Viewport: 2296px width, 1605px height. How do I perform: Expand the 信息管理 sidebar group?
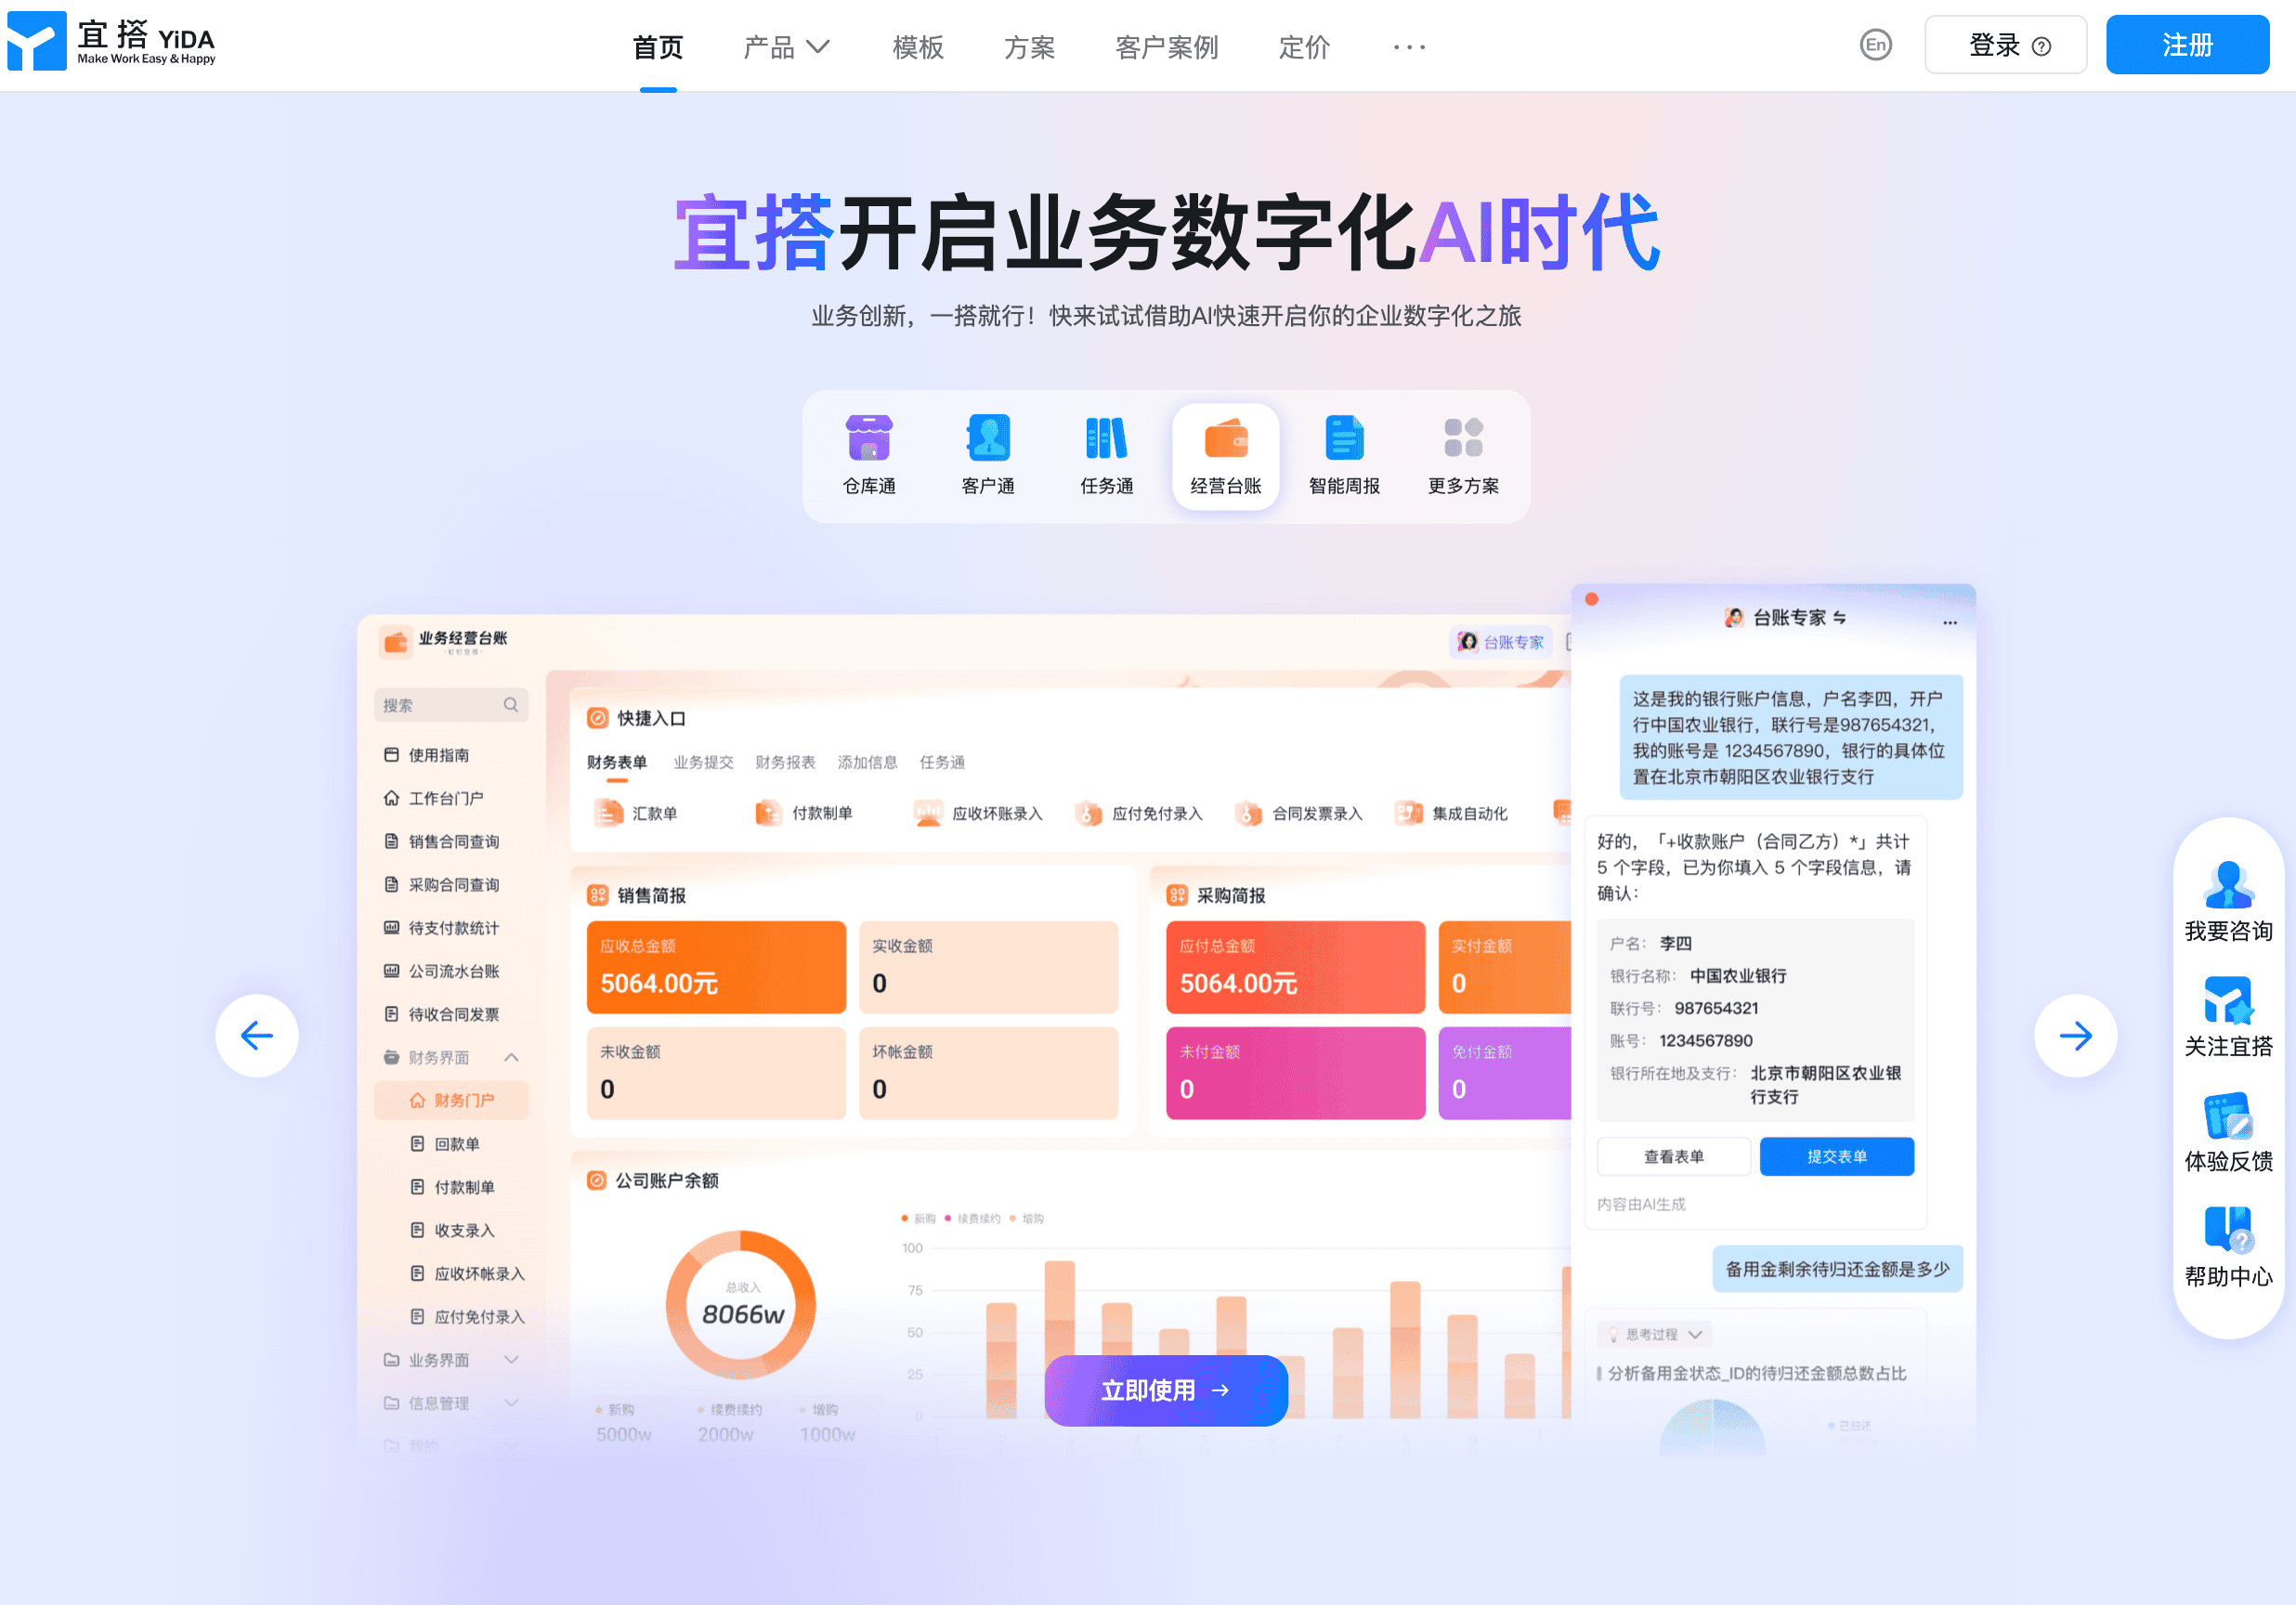click(x=511, y=1403)
